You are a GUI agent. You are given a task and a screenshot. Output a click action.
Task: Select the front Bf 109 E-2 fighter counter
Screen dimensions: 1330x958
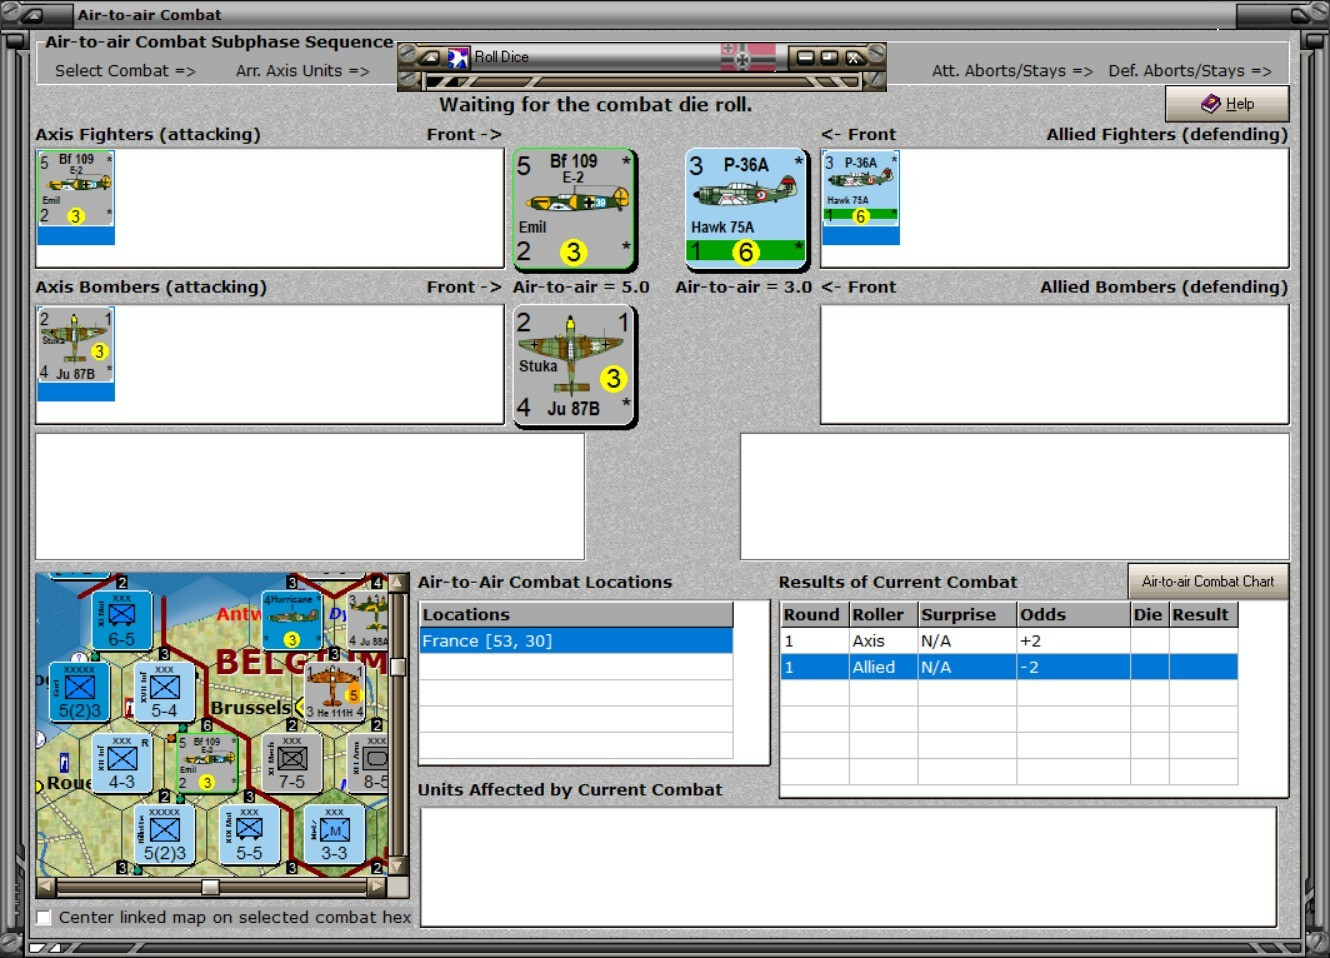(x=575, y=210)
